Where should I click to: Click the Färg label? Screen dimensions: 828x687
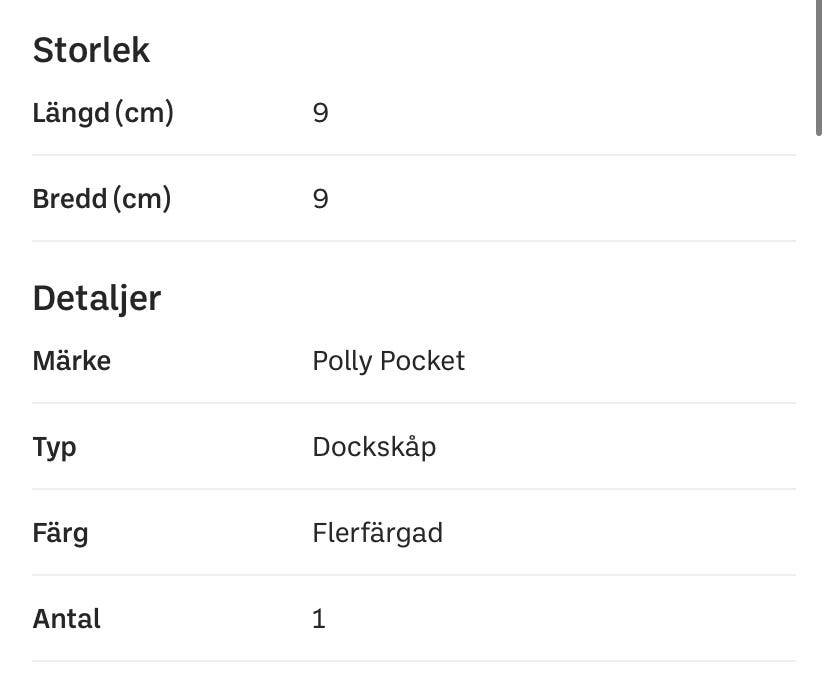pos(60,533)
